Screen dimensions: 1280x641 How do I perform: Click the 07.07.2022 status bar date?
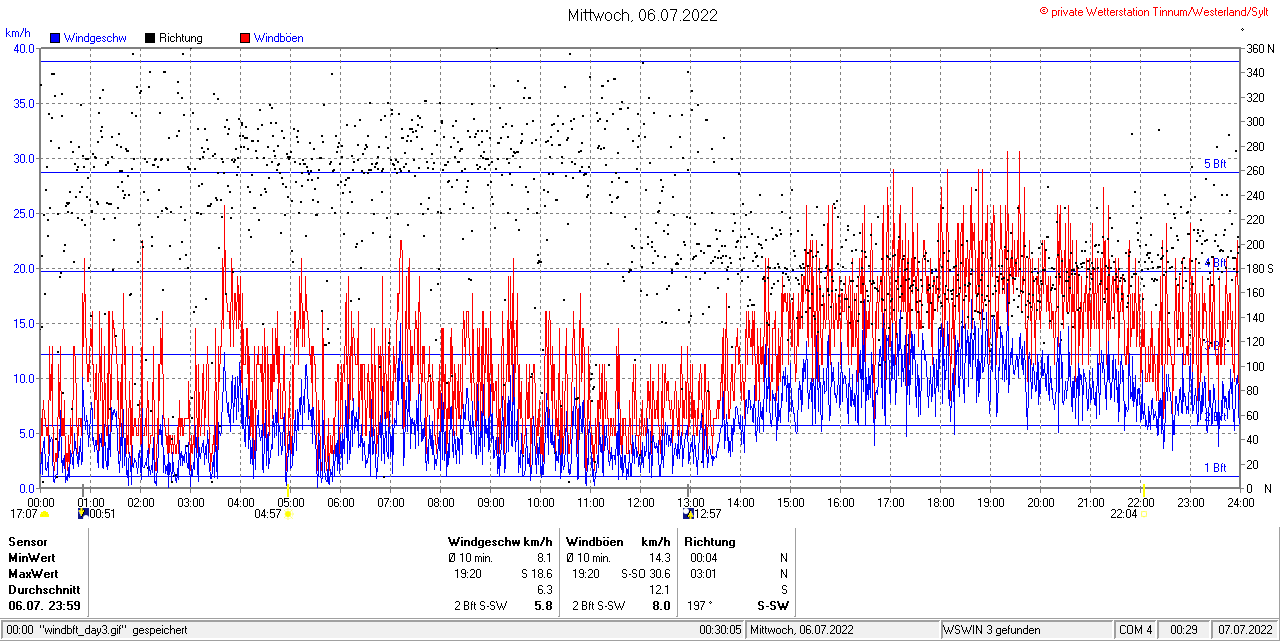[x=1245, y=630]
